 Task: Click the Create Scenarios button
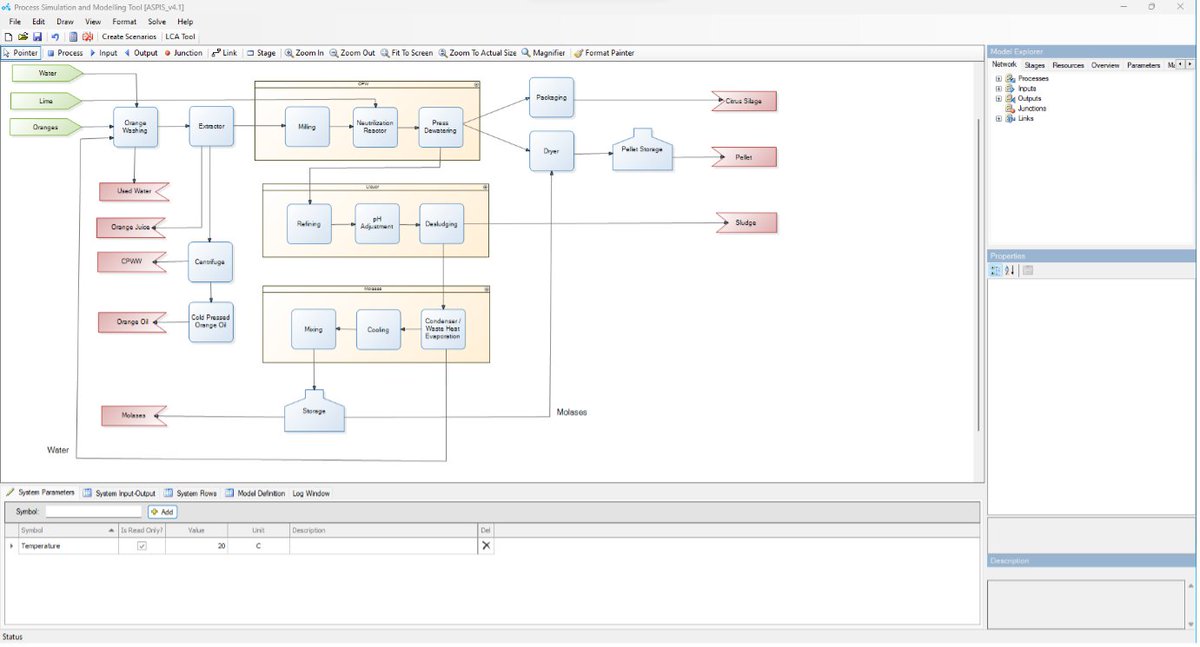click(x=129, y=37)
